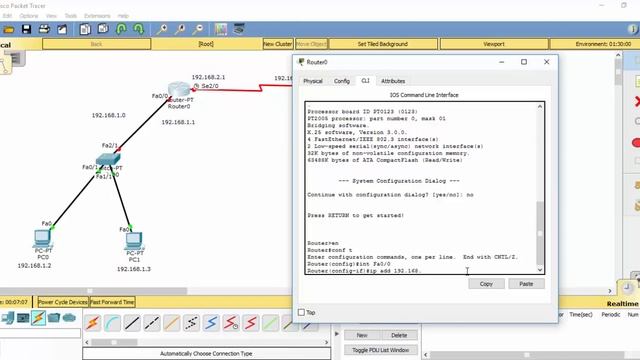Reset zoom using the middle magnifier icon
This screenshot has height=360, width=640.
180,29
